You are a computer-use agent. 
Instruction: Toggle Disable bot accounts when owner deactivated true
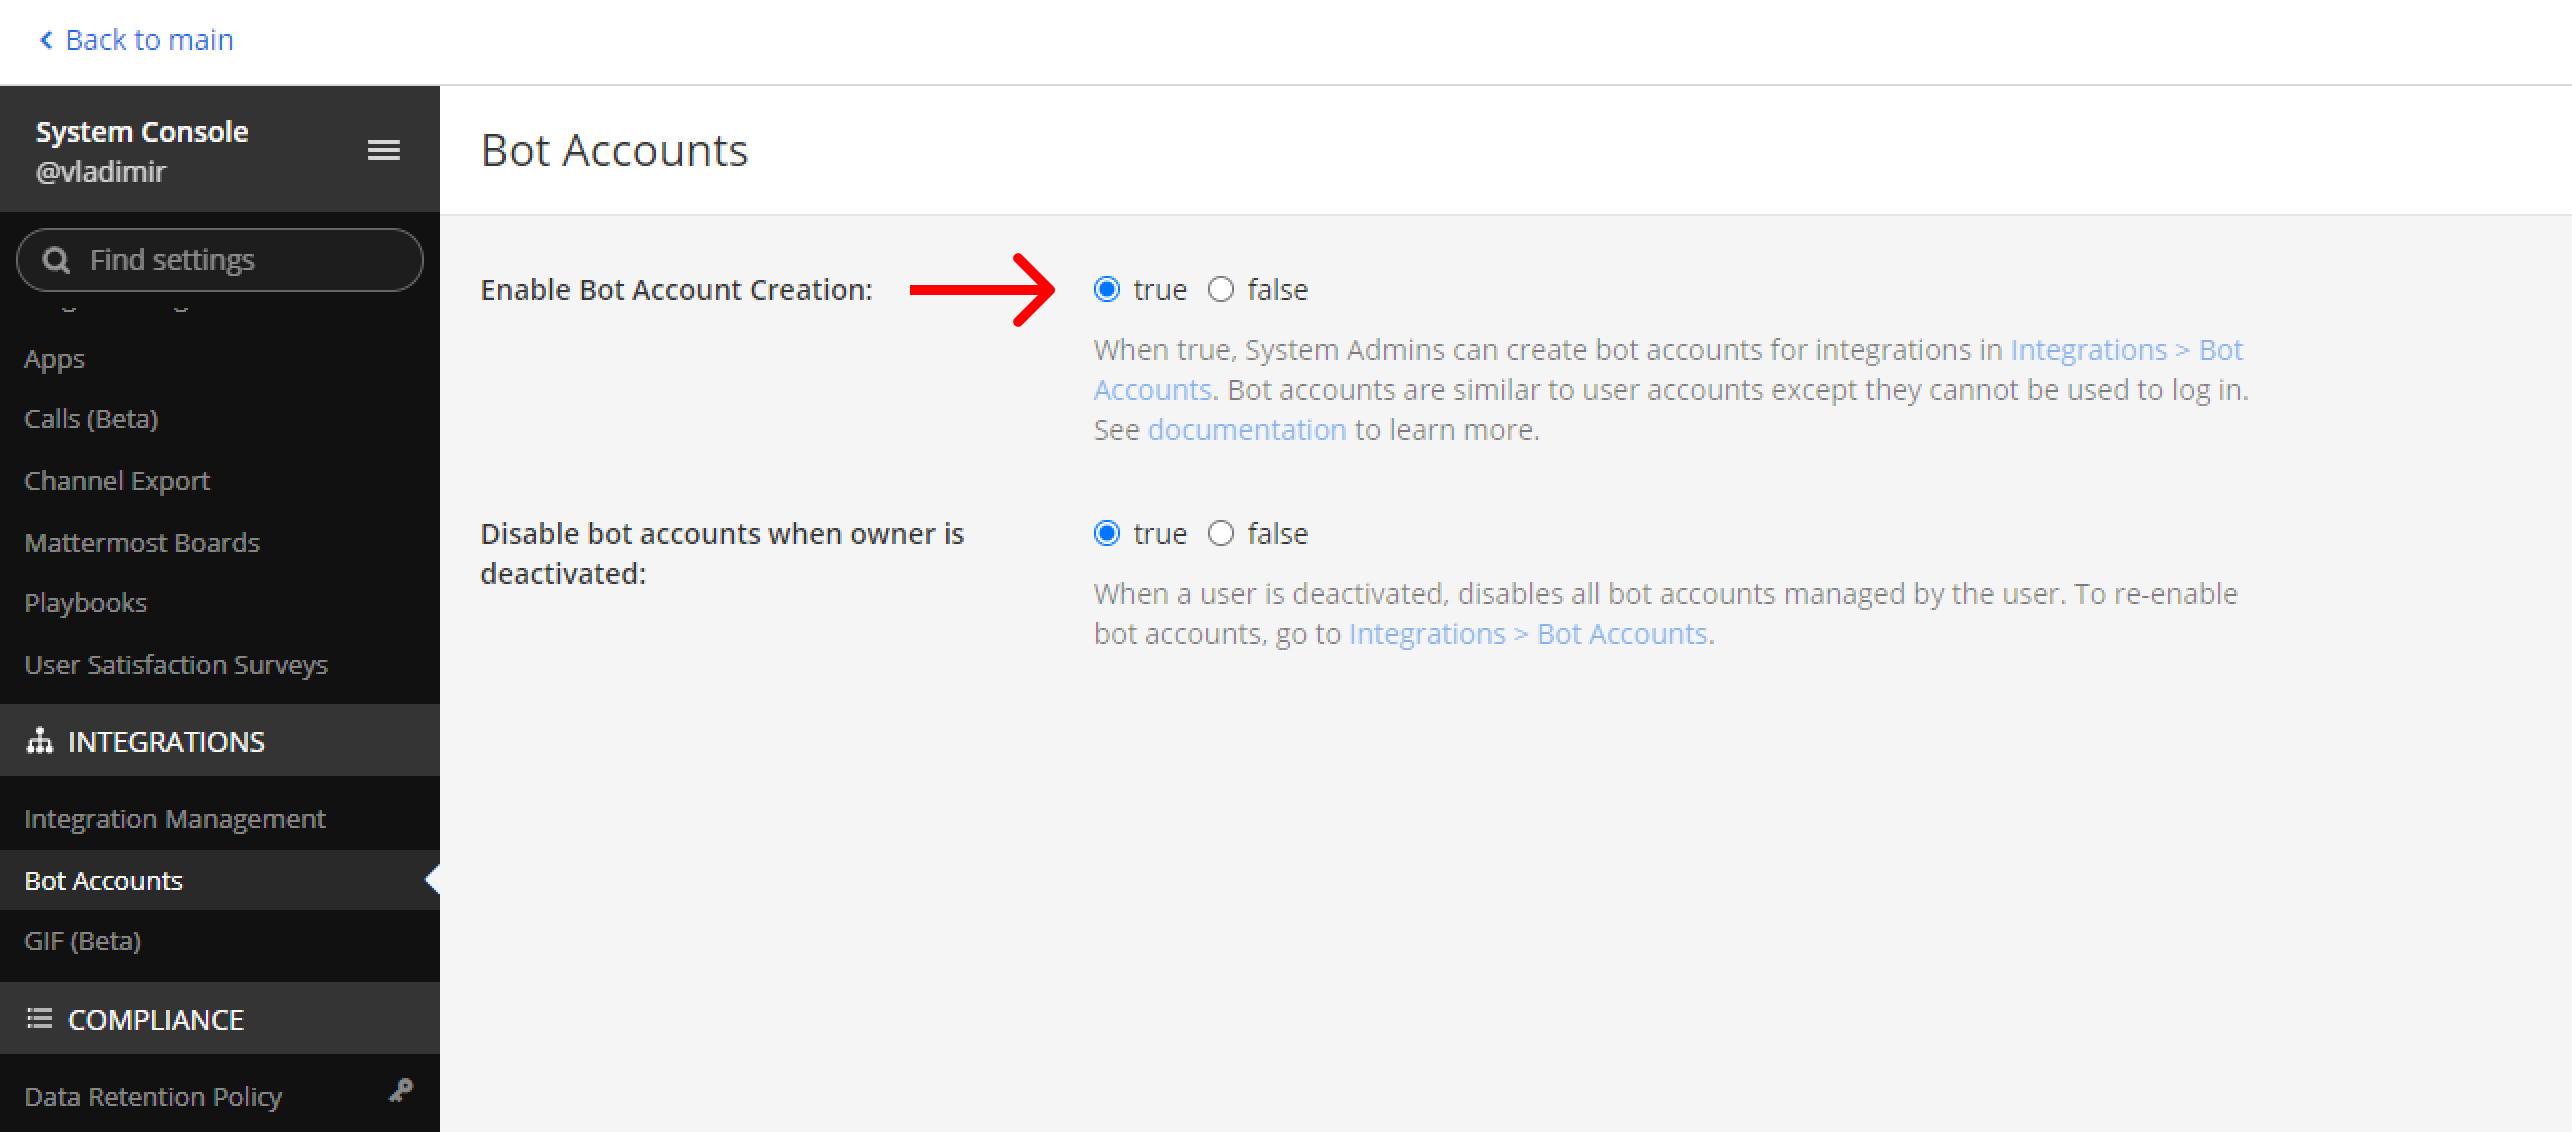(1109, 532)
